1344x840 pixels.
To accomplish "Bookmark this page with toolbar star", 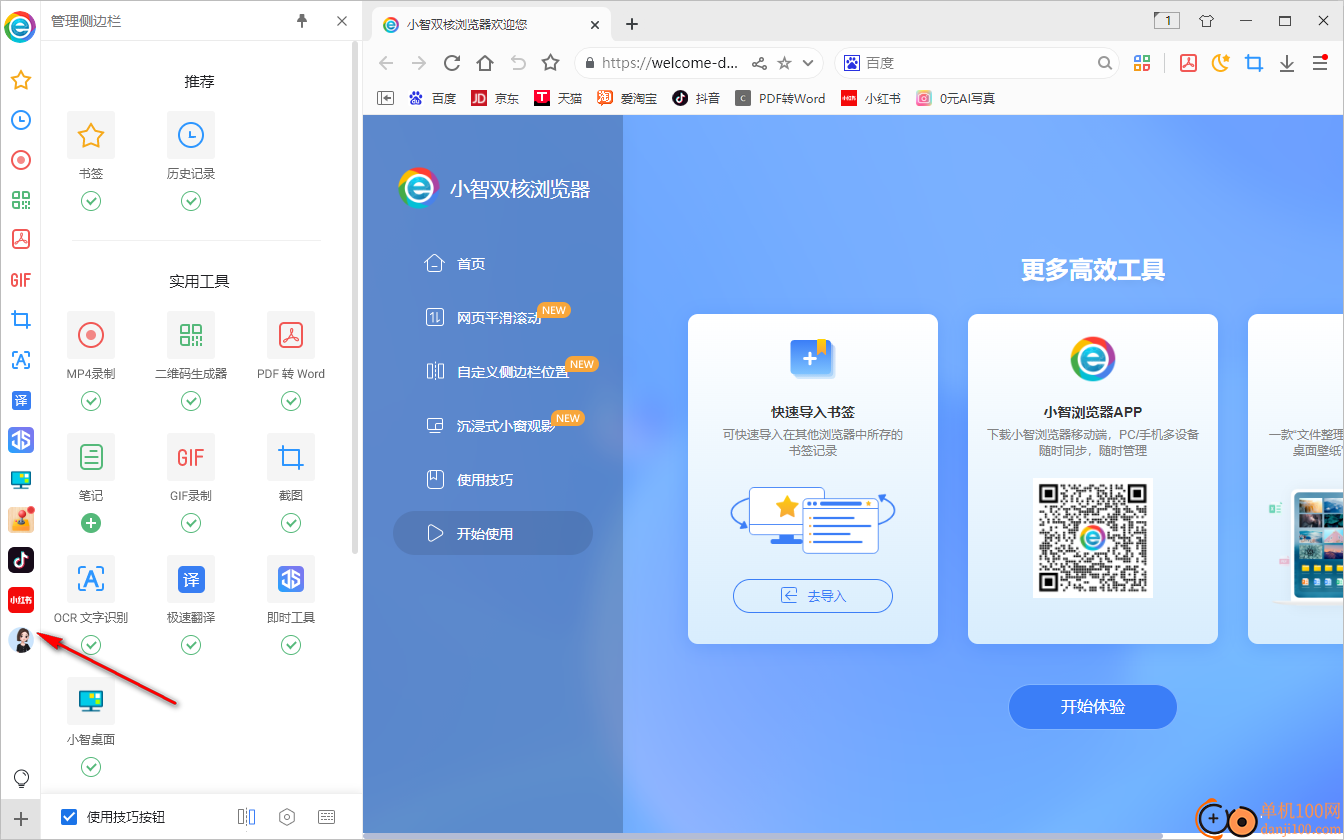I will [551, 63].
